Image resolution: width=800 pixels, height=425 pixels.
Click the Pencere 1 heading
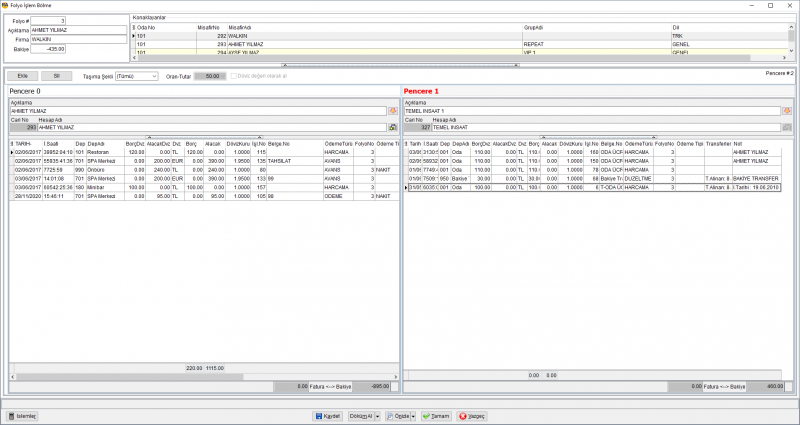(x=421, y=91)
